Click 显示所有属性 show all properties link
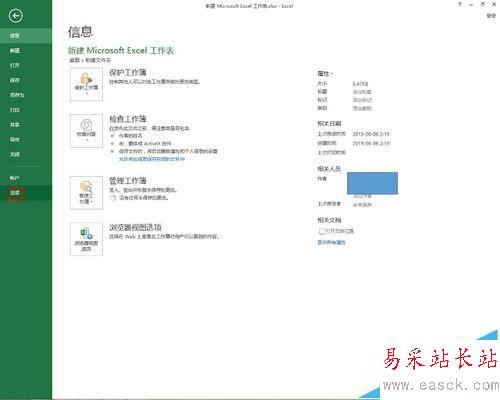This screenshot has height=400, width=500. point(331,242)
